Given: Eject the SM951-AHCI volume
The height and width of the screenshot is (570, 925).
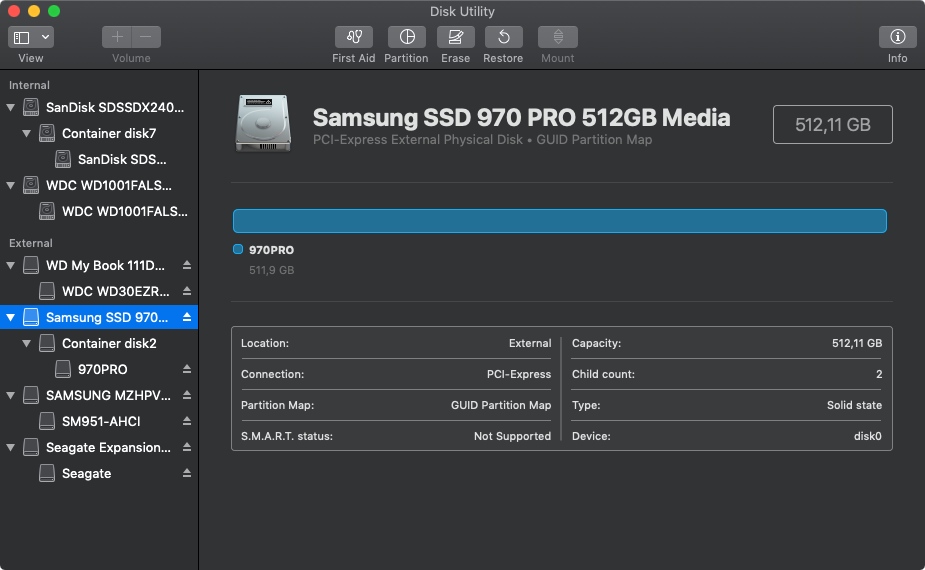Looking at the screenshot, I should click(x=186, y=421).
